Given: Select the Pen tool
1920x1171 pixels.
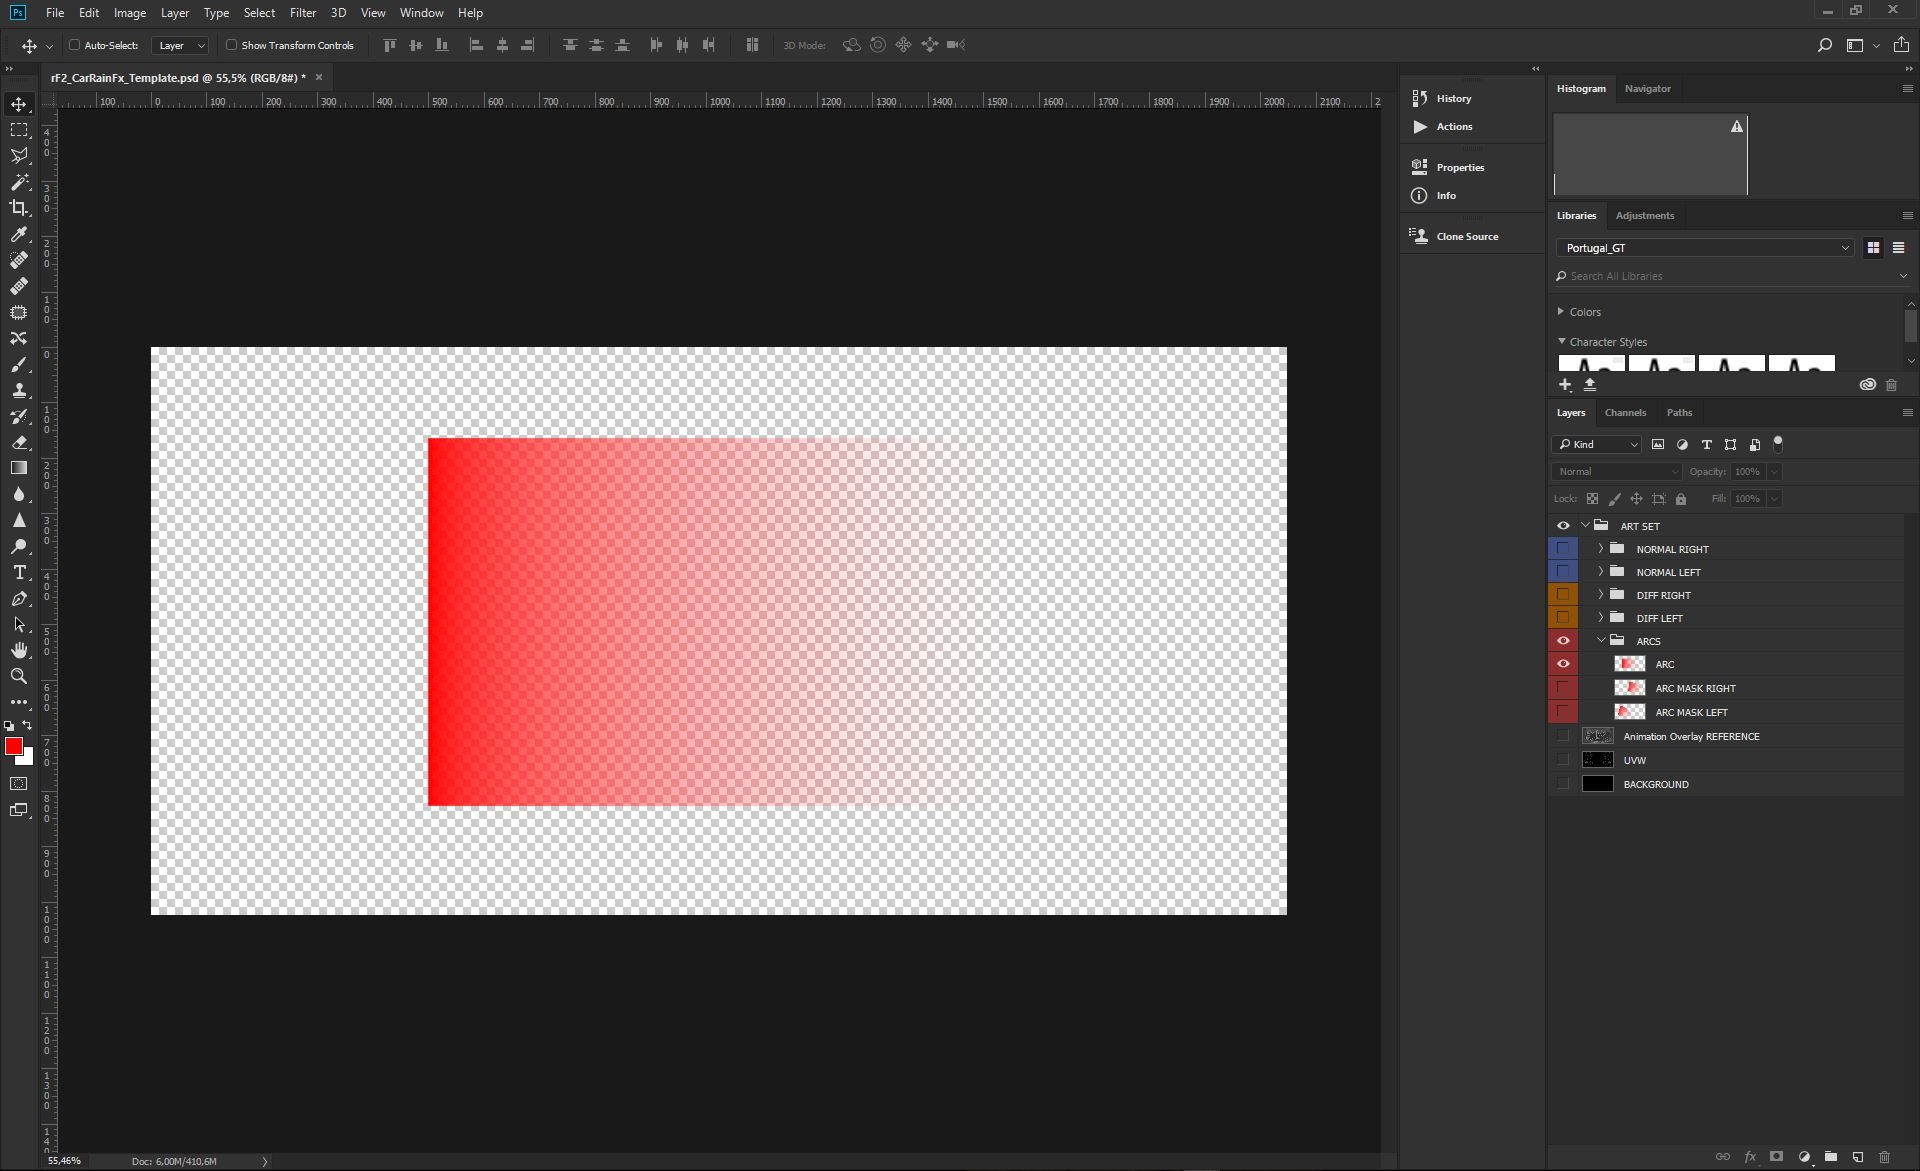Looking at the screenshot, I should point(19,598).
